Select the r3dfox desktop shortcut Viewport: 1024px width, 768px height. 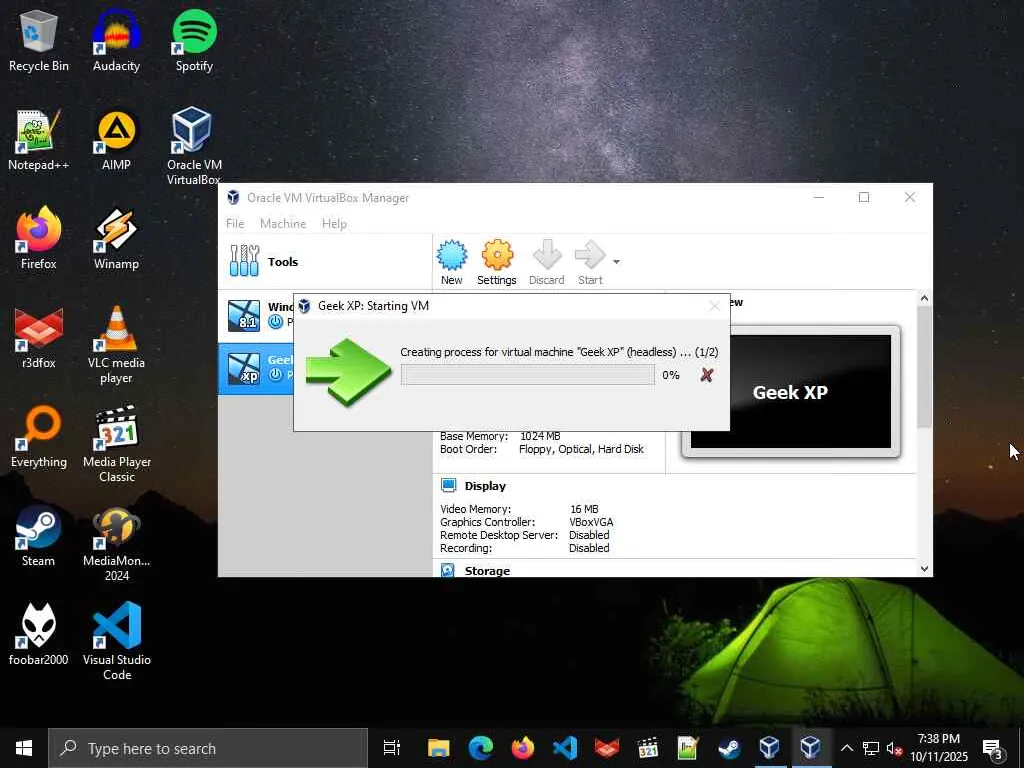[39, 338]
